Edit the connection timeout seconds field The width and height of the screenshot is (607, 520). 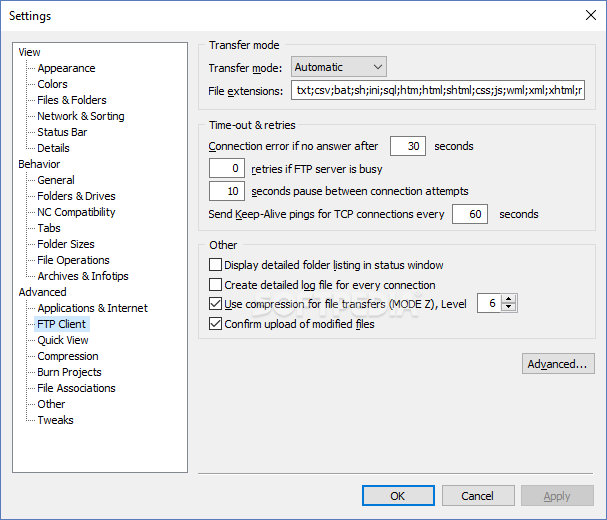(408, 146)
